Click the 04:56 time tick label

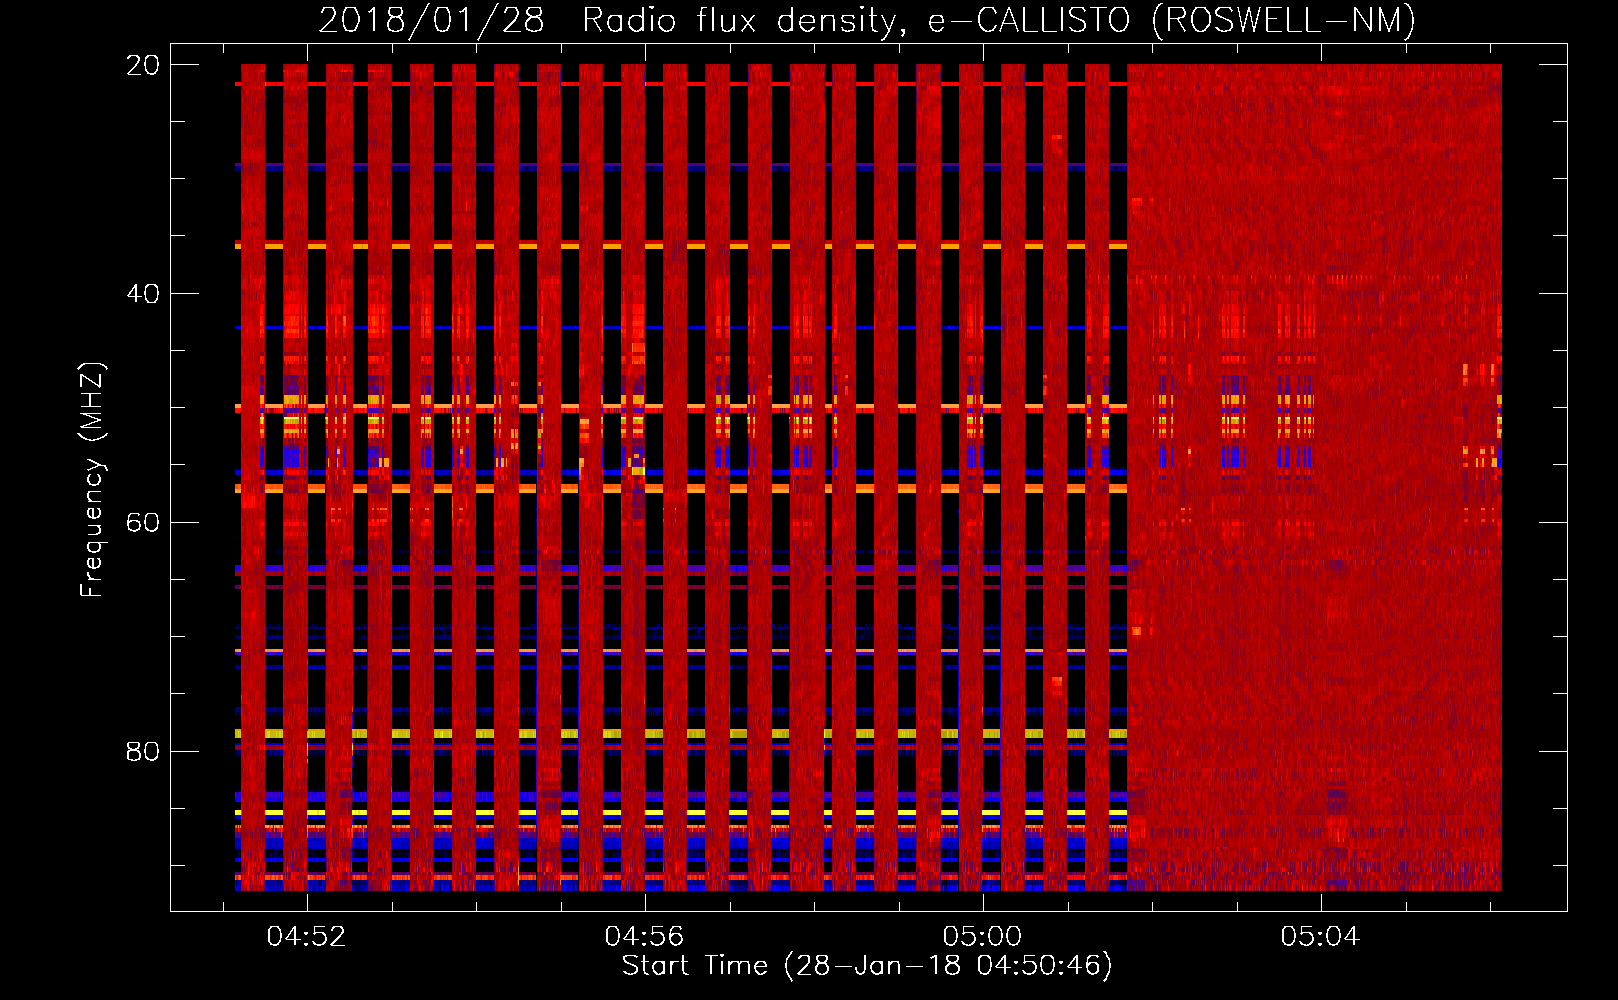tap(644, 936)
